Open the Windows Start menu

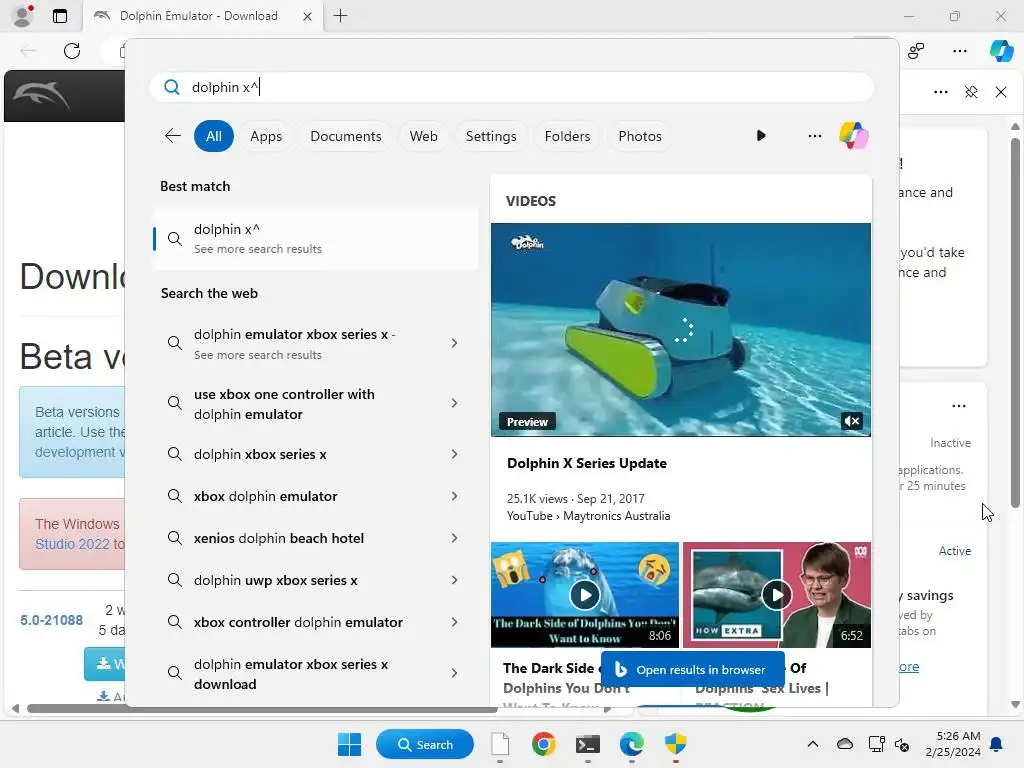pyautogui.click(x=349, y=744)
